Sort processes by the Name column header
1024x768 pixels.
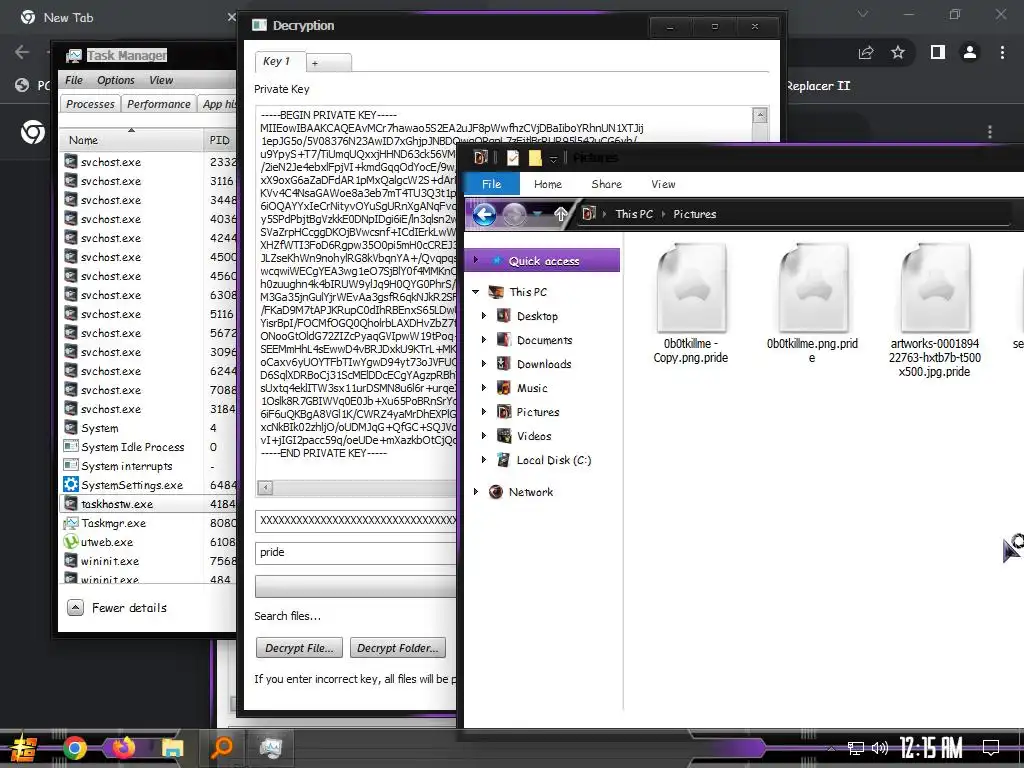(x=131, y=140)
